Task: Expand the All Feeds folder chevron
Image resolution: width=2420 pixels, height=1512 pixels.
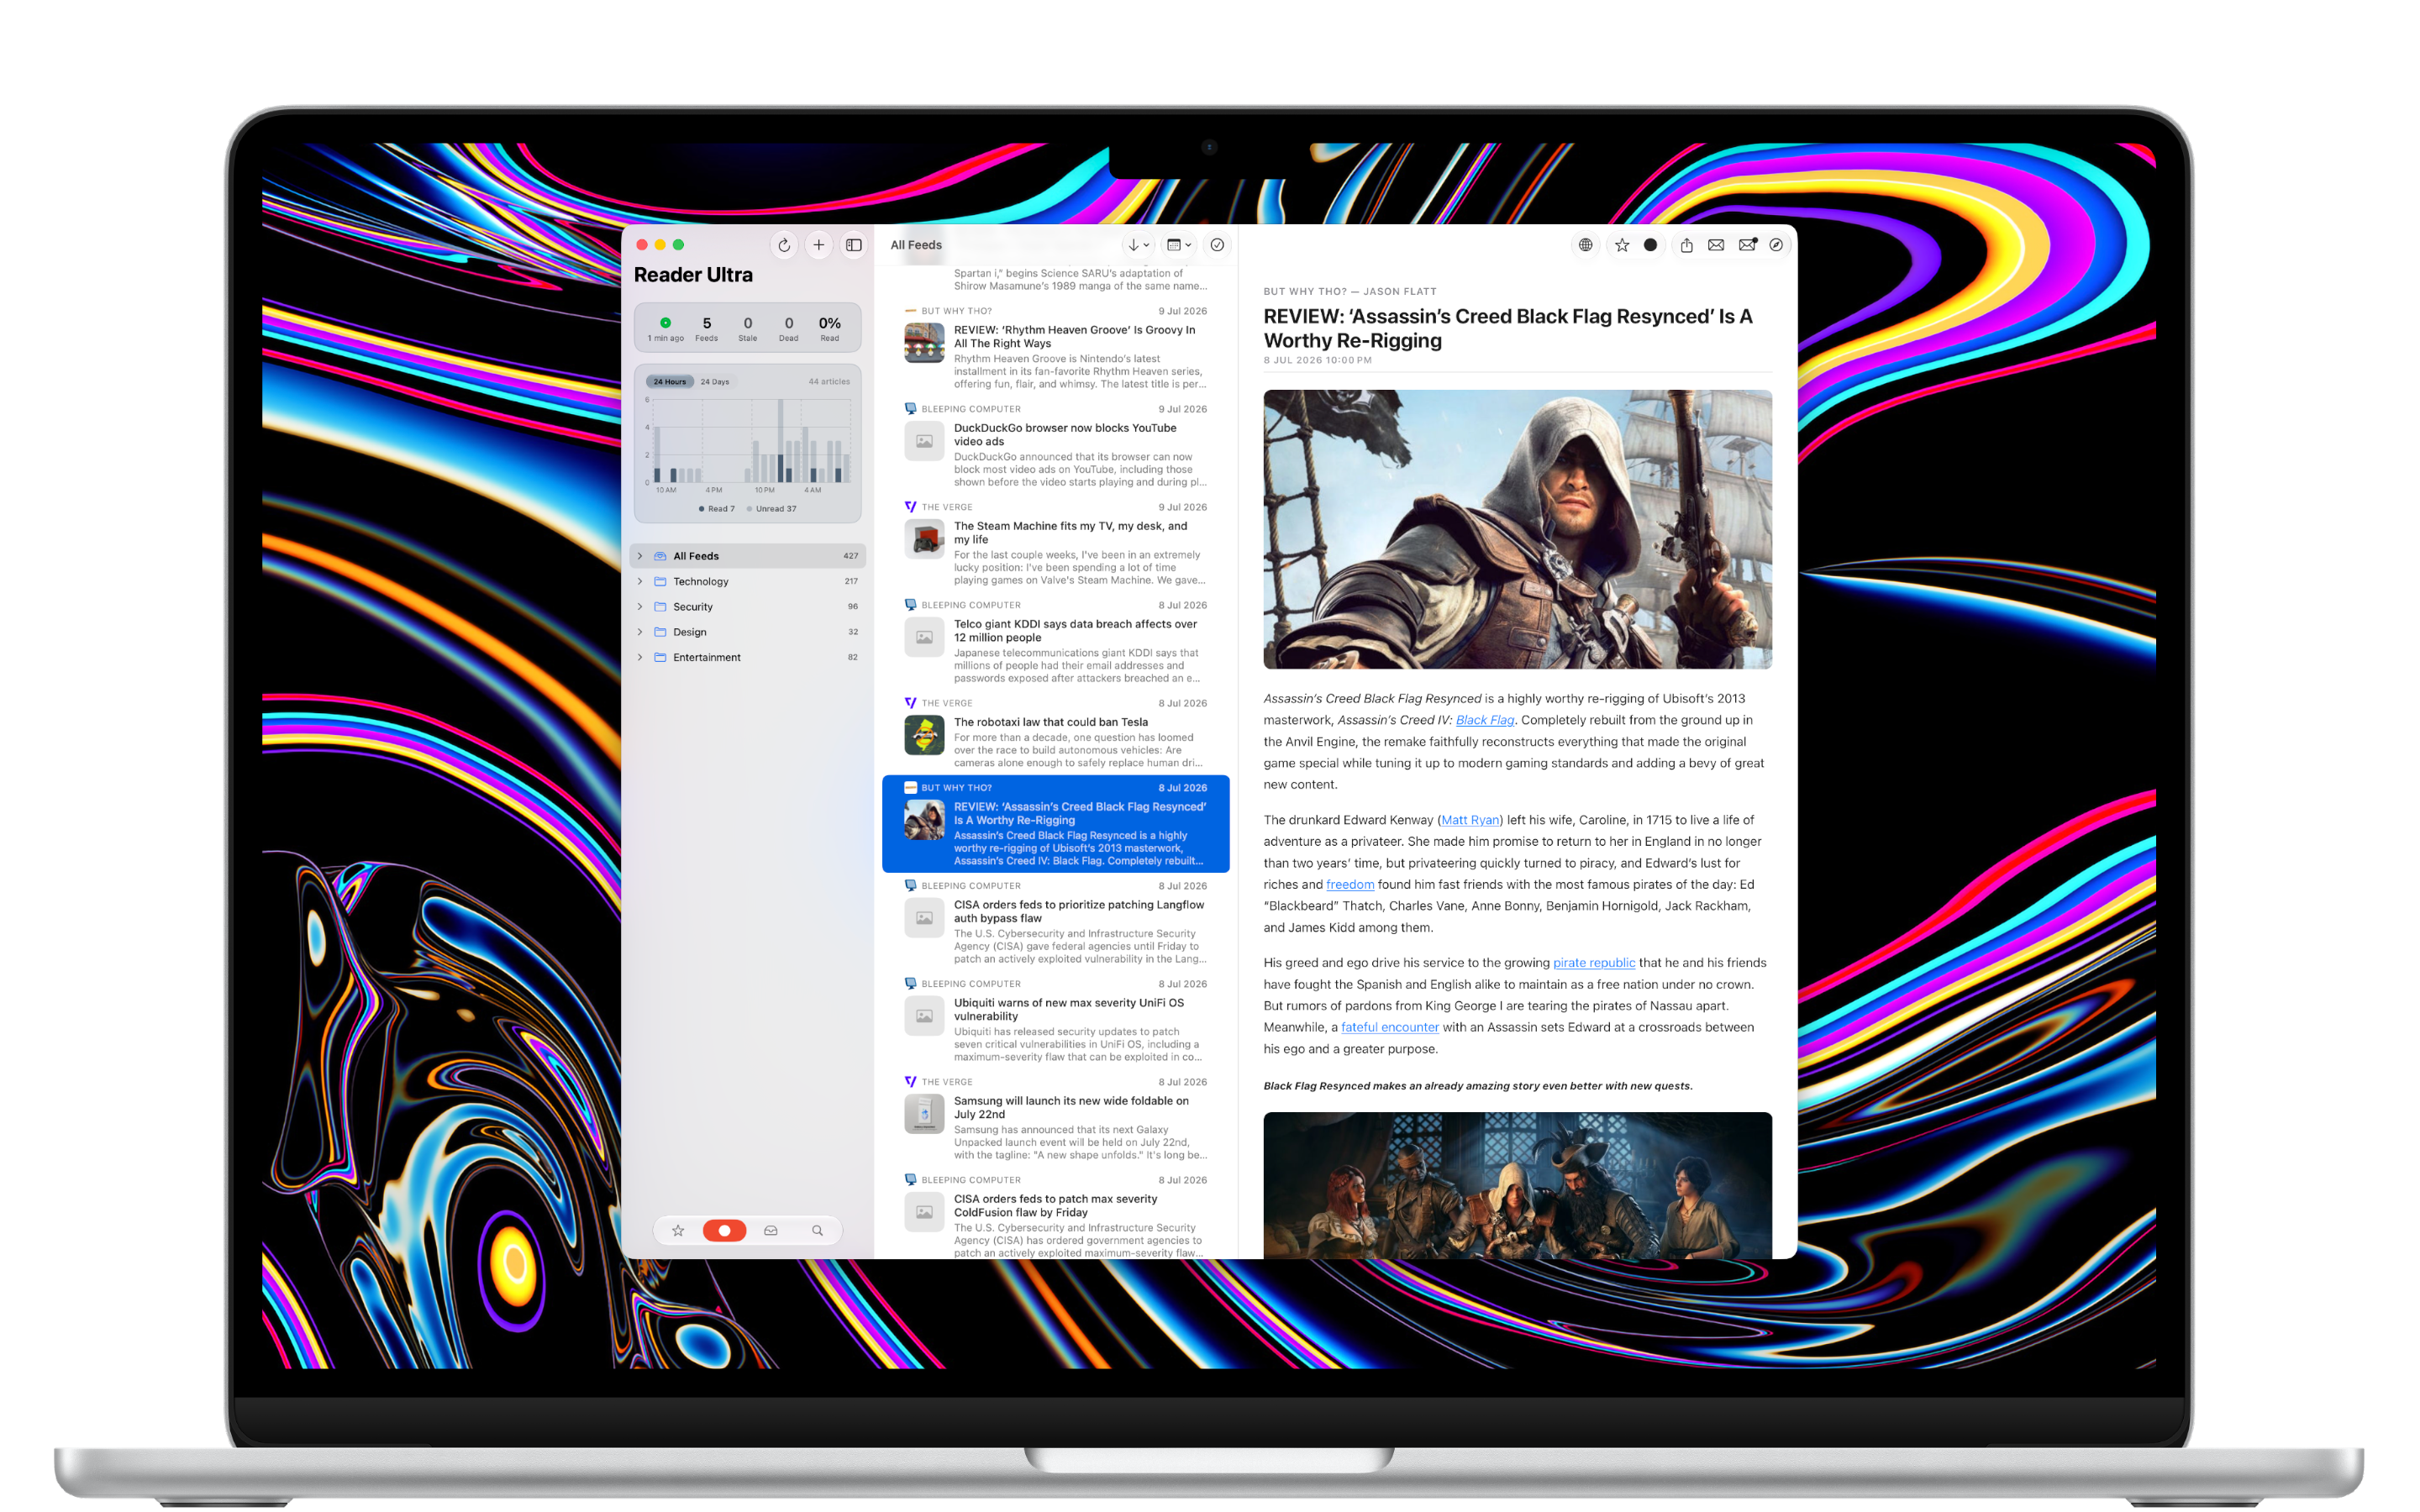Action: coord(640,556)
